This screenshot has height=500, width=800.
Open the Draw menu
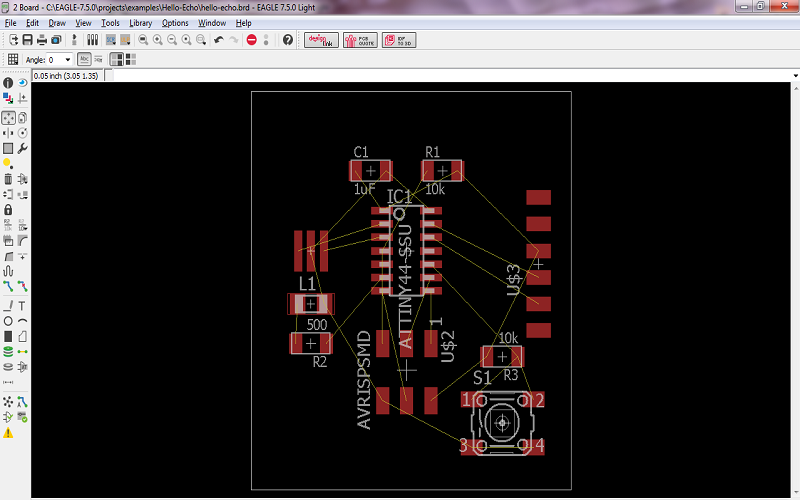(x=57, y=23)
